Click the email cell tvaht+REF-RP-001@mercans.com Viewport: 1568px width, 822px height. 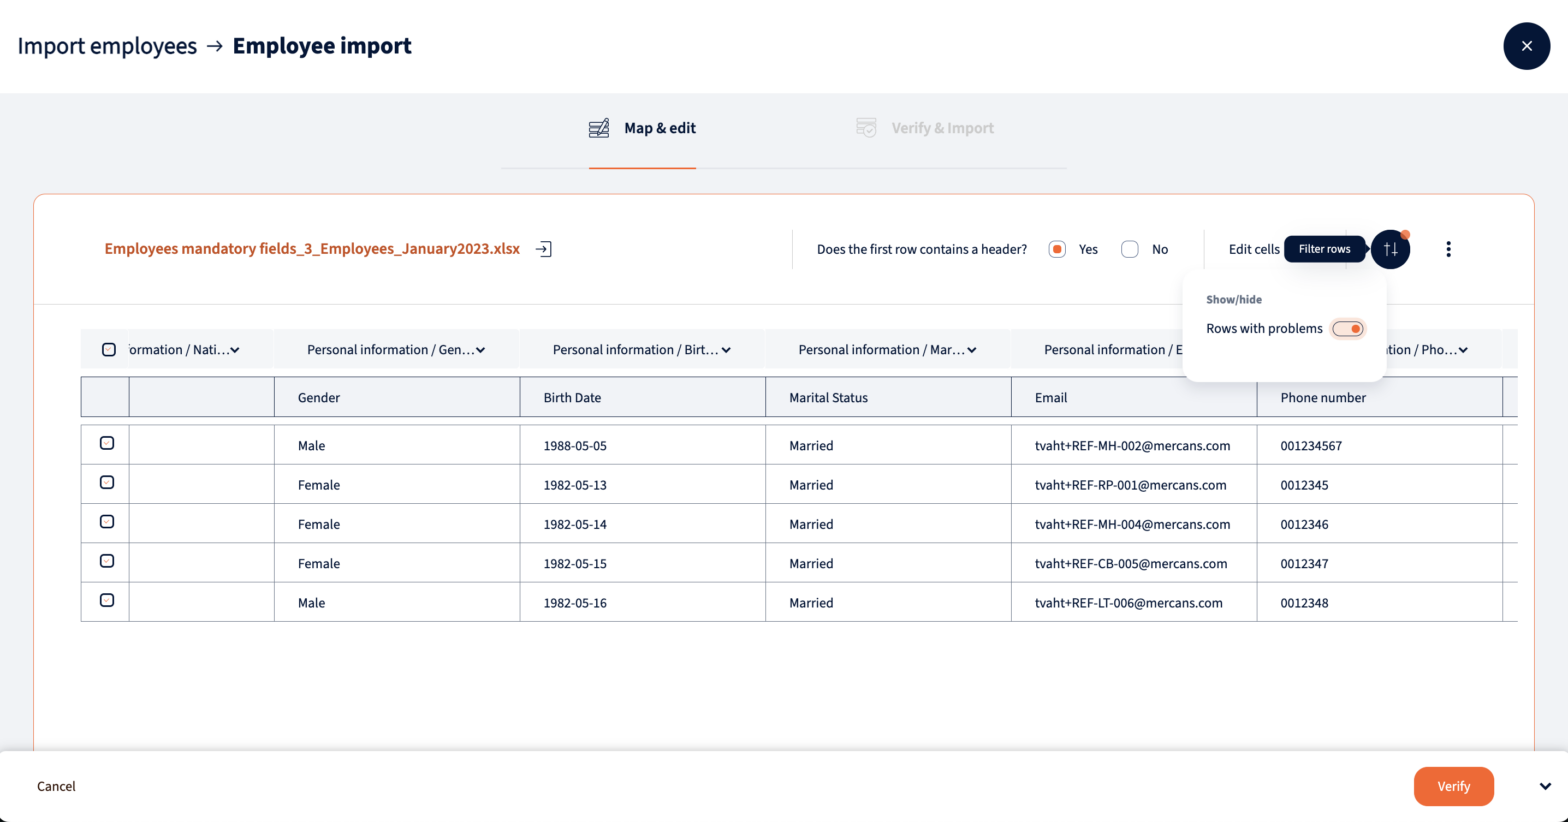[x=1130, y=485]
